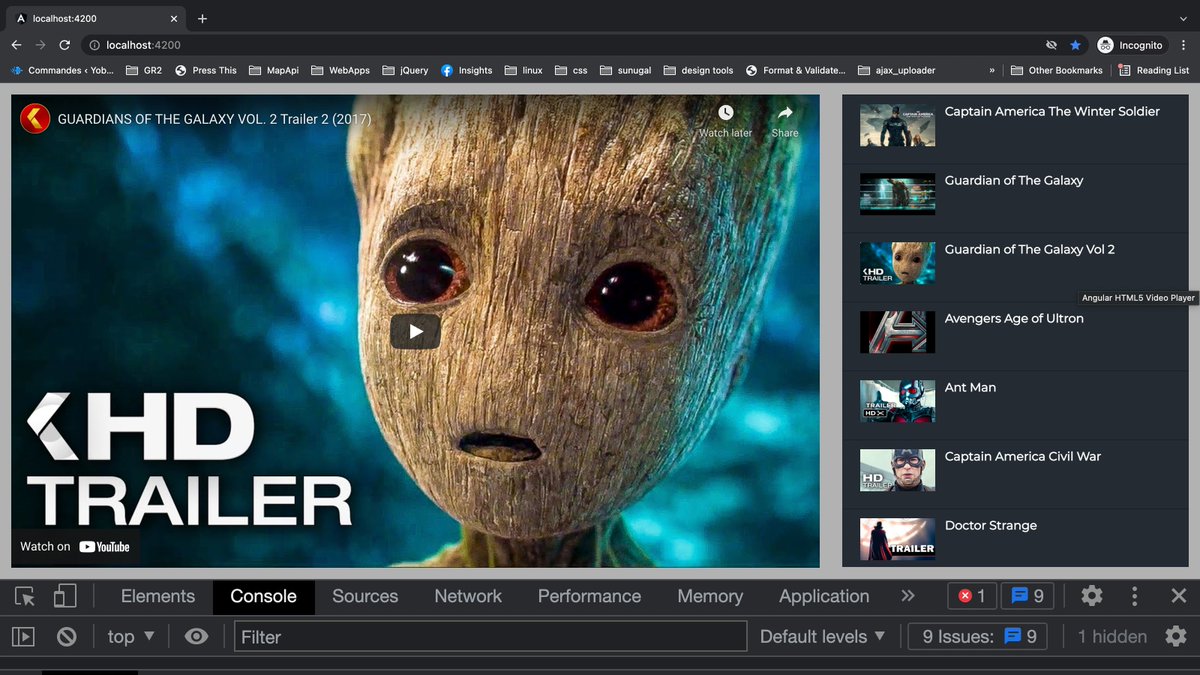Open the top context dropdown
The image size is (1200, 675).
point(131,637)
